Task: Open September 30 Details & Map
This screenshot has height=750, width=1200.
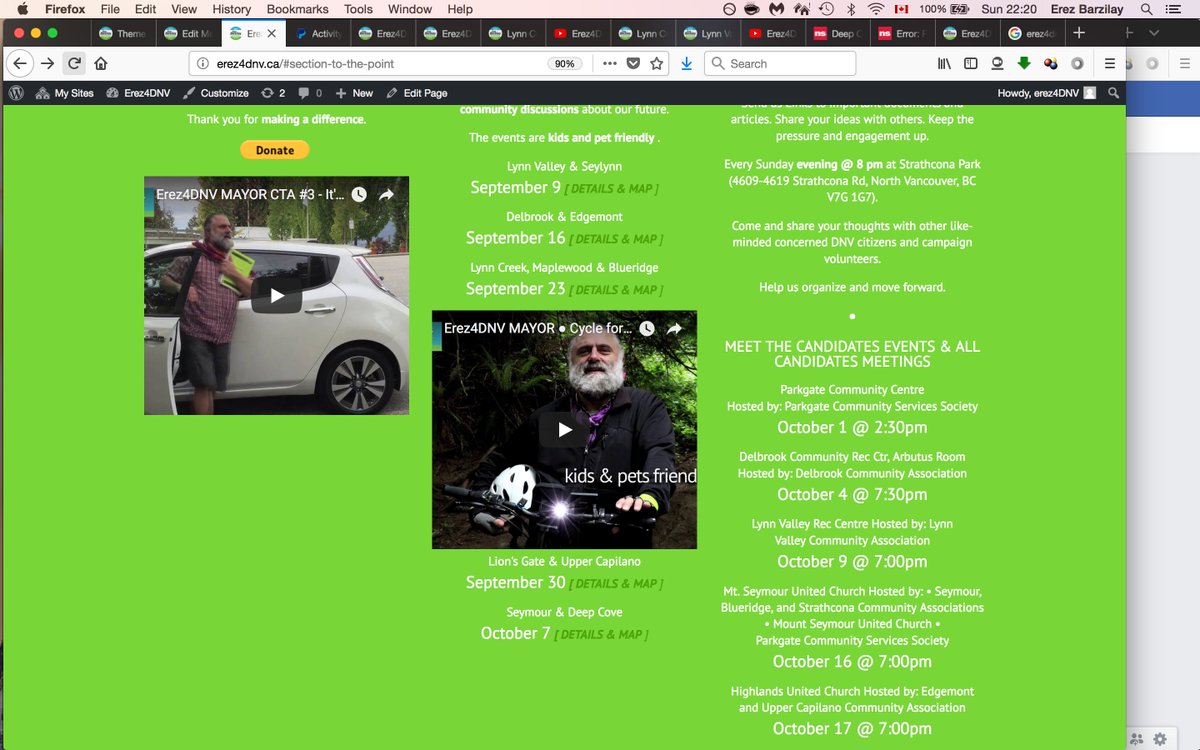Action: (x=616, y=584)
